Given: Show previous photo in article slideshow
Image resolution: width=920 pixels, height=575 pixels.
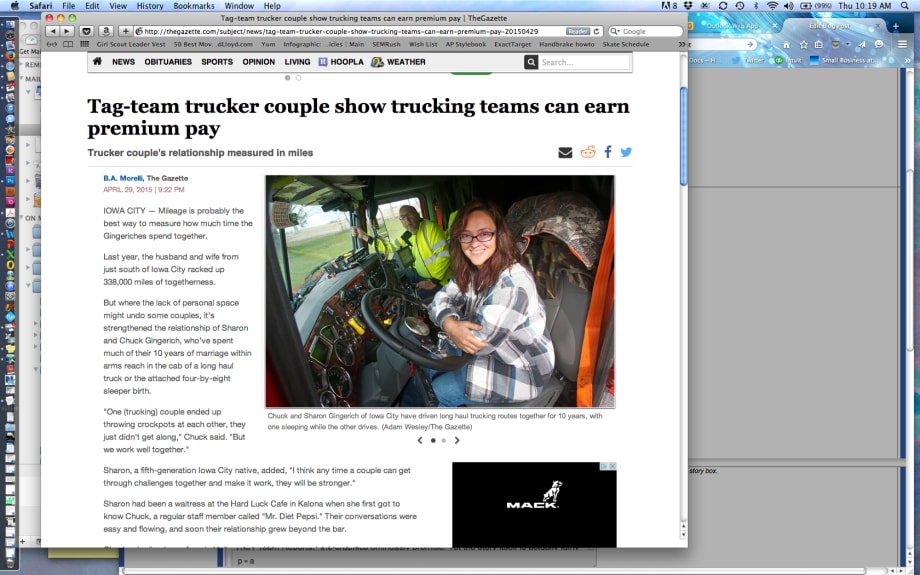Looking at the screenshot, I should point(420,440).
